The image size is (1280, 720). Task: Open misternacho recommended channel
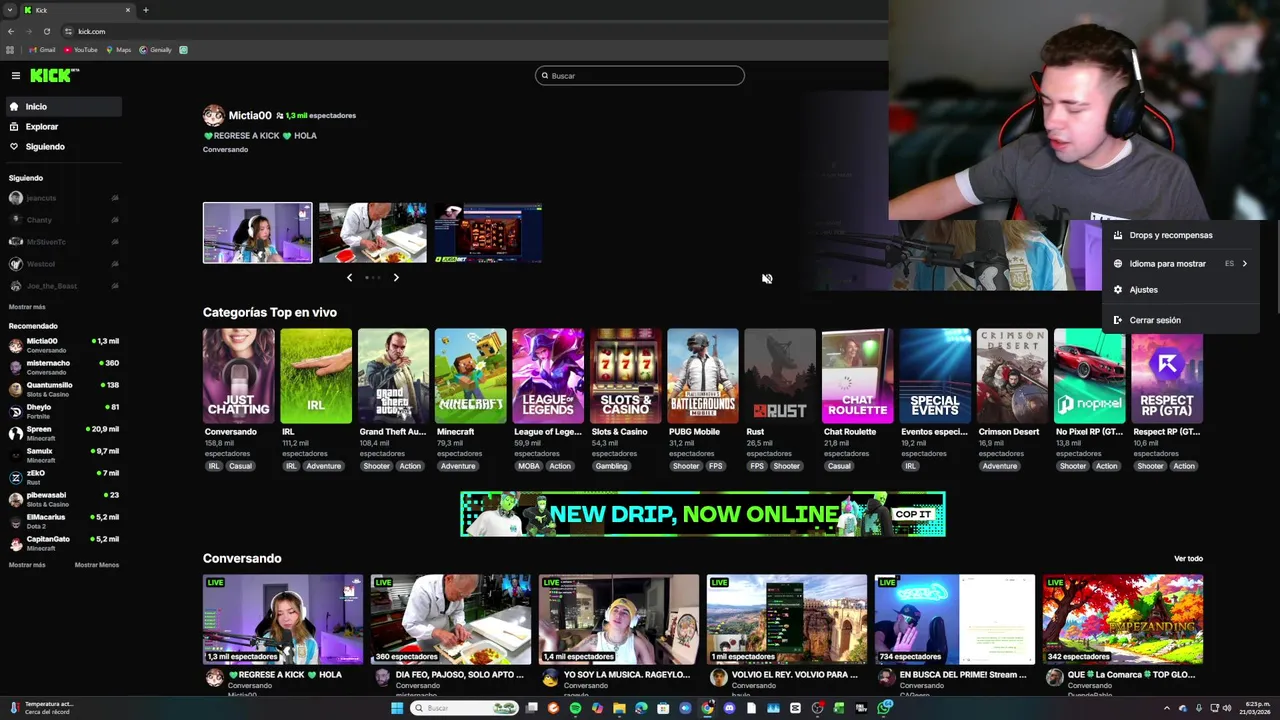coord(63,367)
